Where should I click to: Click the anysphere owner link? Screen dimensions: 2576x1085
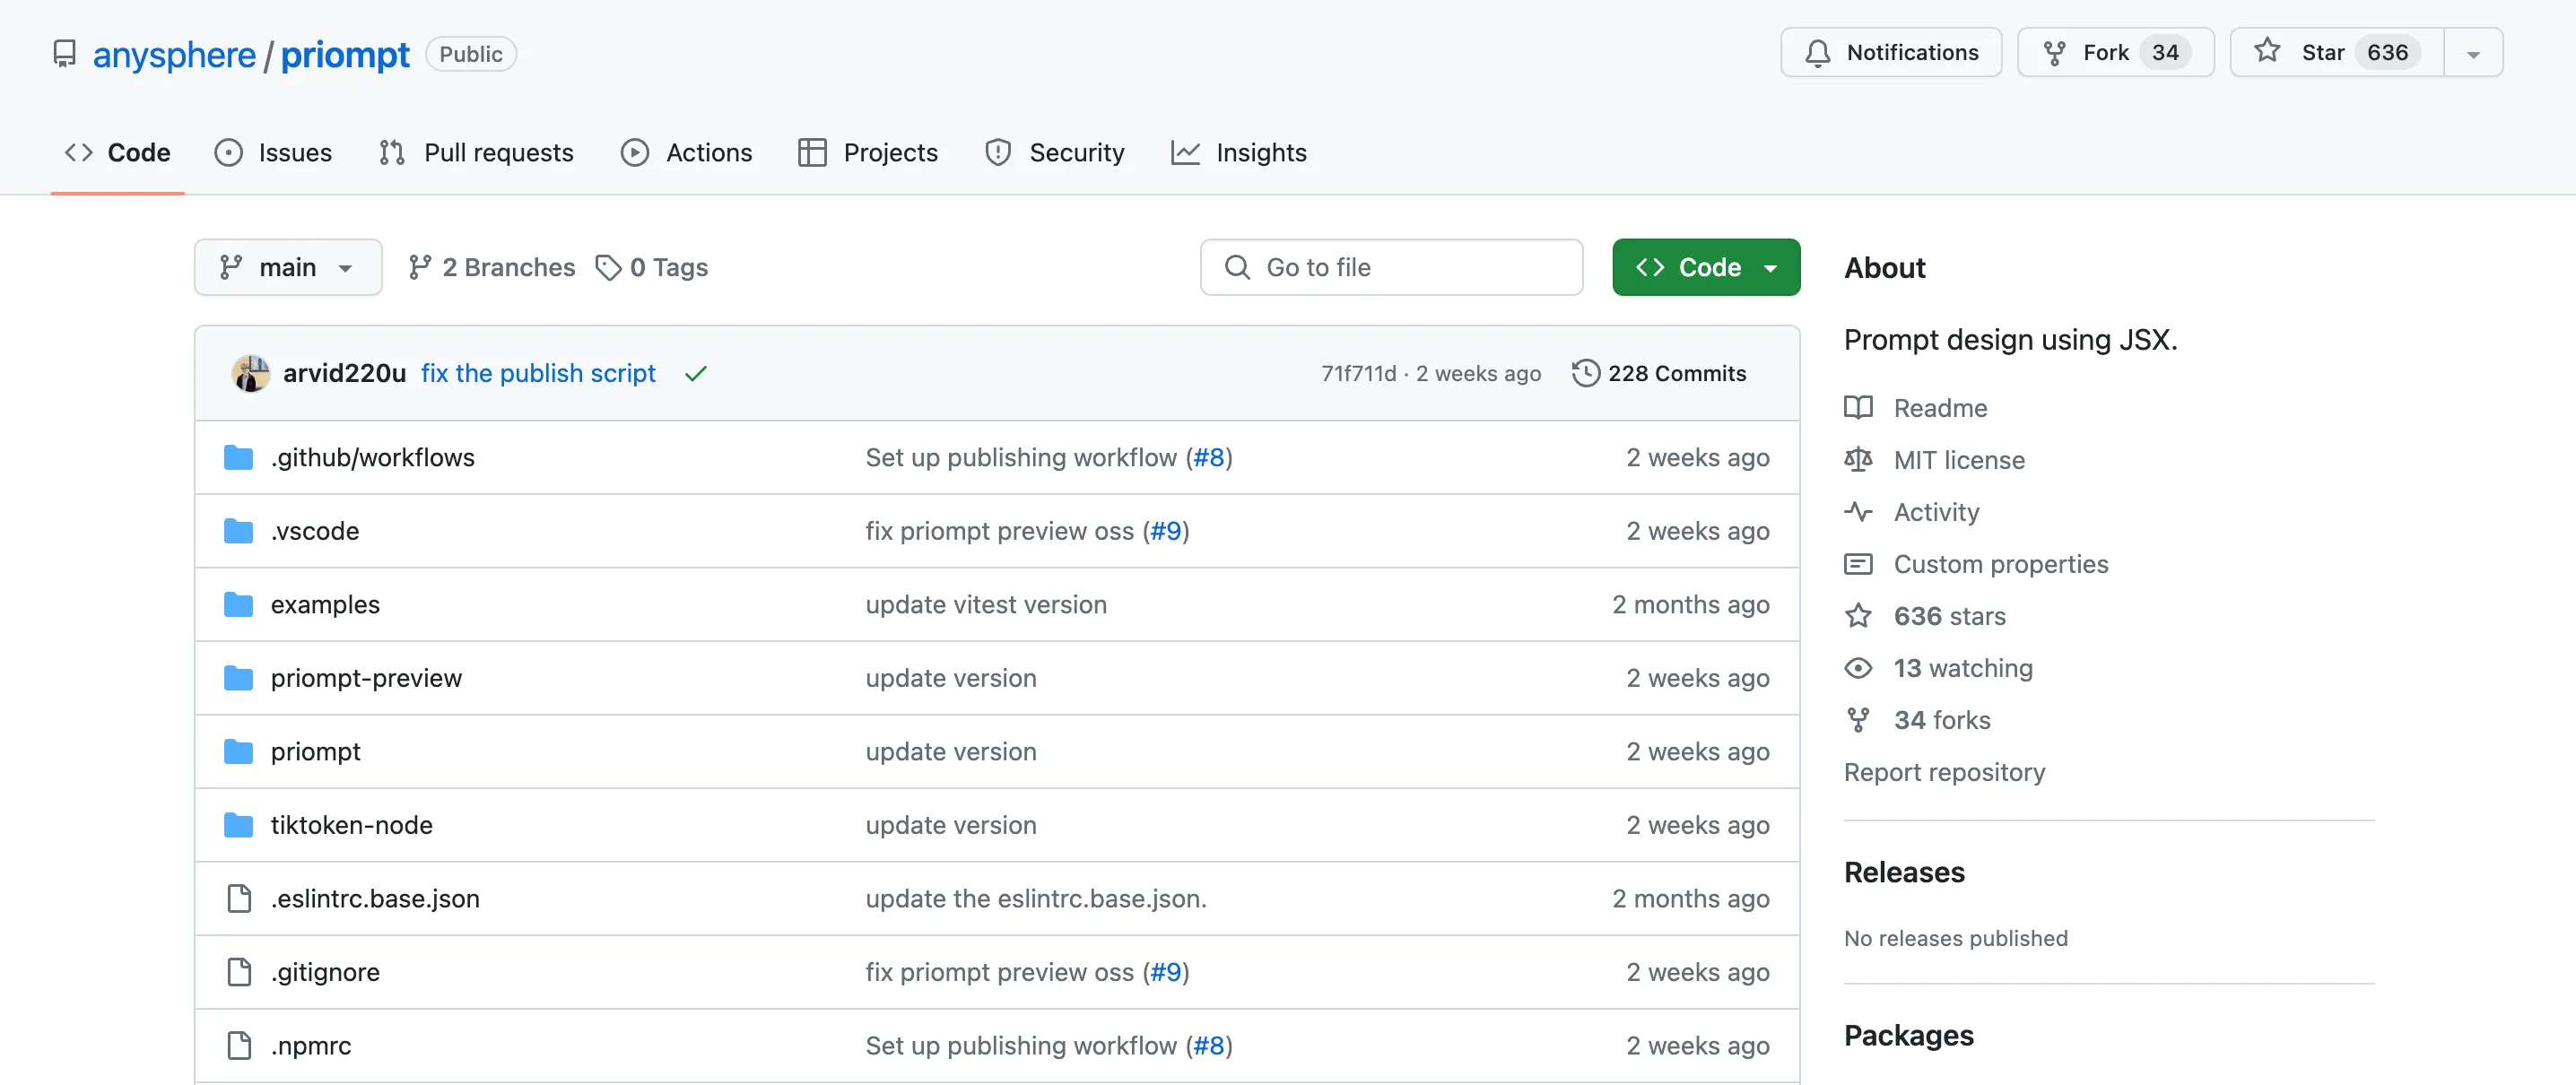(174, 54)
